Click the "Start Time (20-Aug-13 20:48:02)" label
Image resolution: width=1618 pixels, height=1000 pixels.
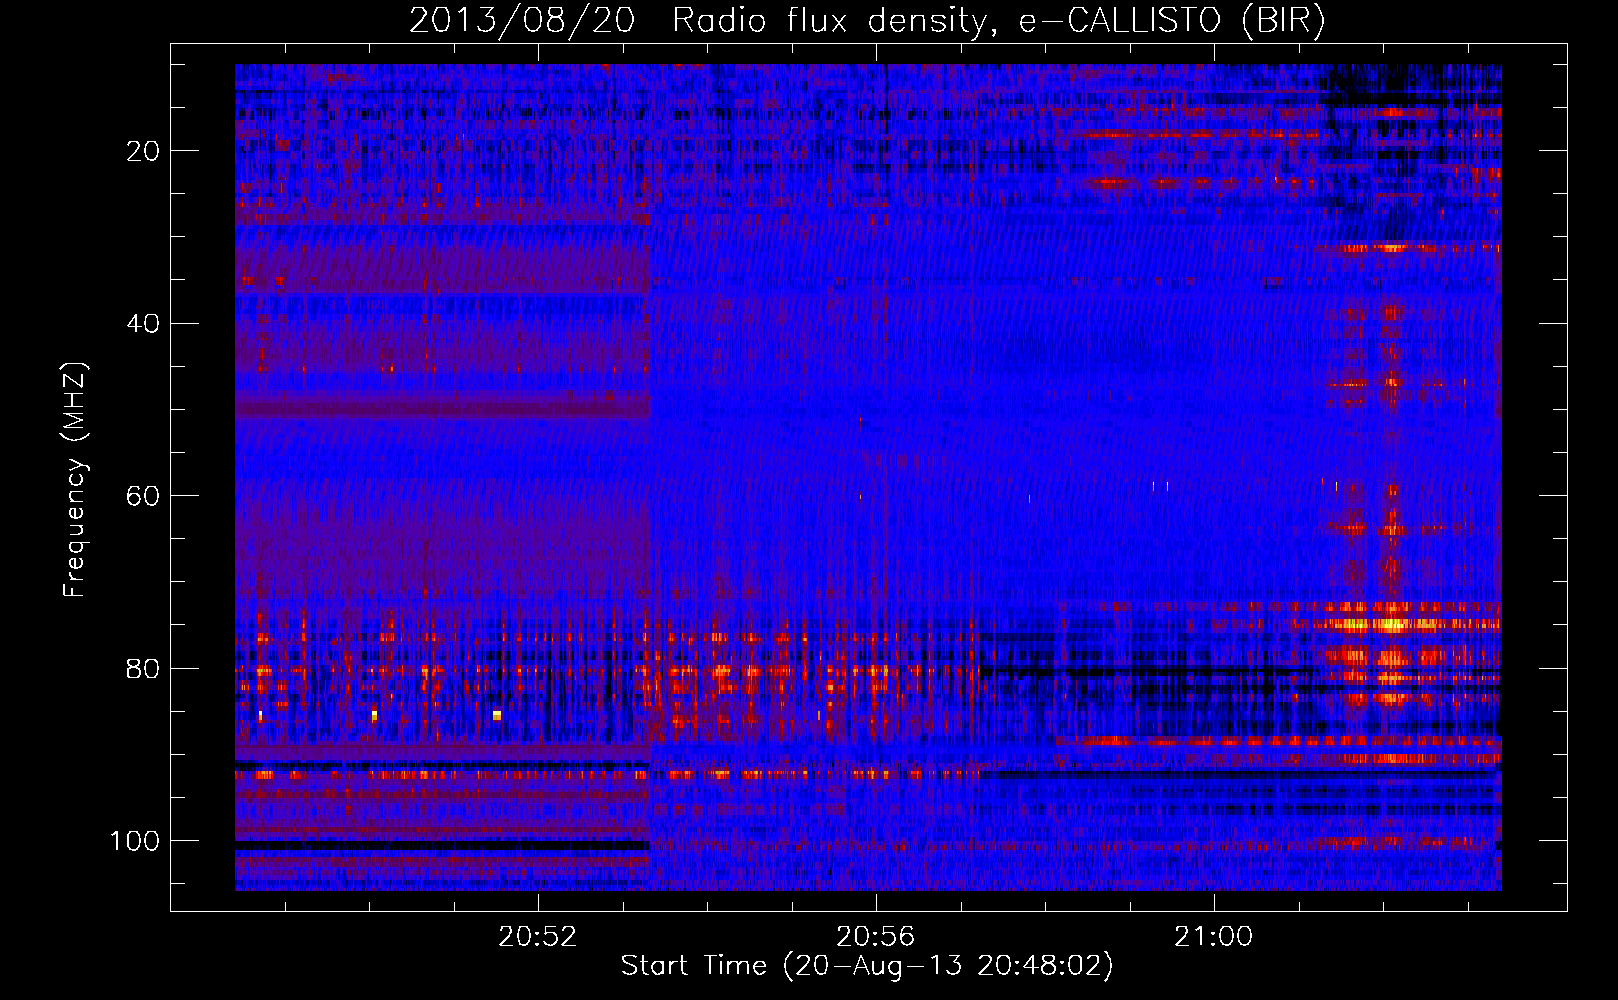(867, 966)
